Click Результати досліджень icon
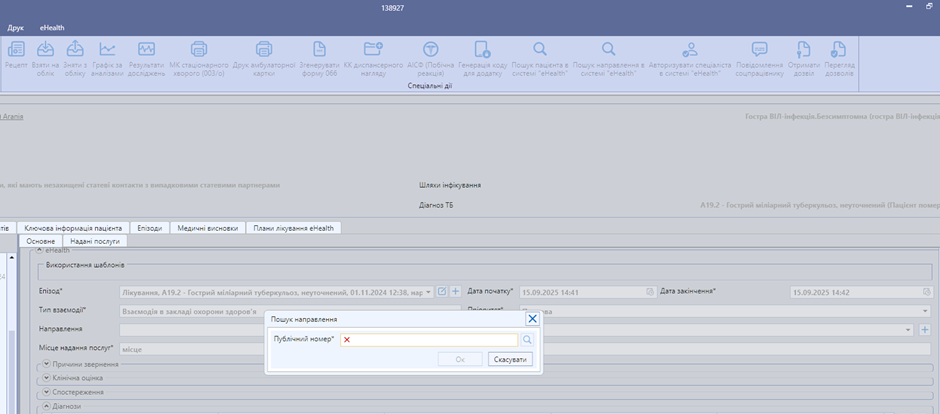940x414 pixels. point(147,50)
